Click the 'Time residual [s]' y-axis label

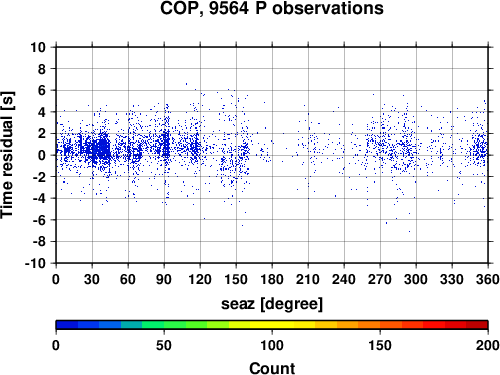[7, 155]
